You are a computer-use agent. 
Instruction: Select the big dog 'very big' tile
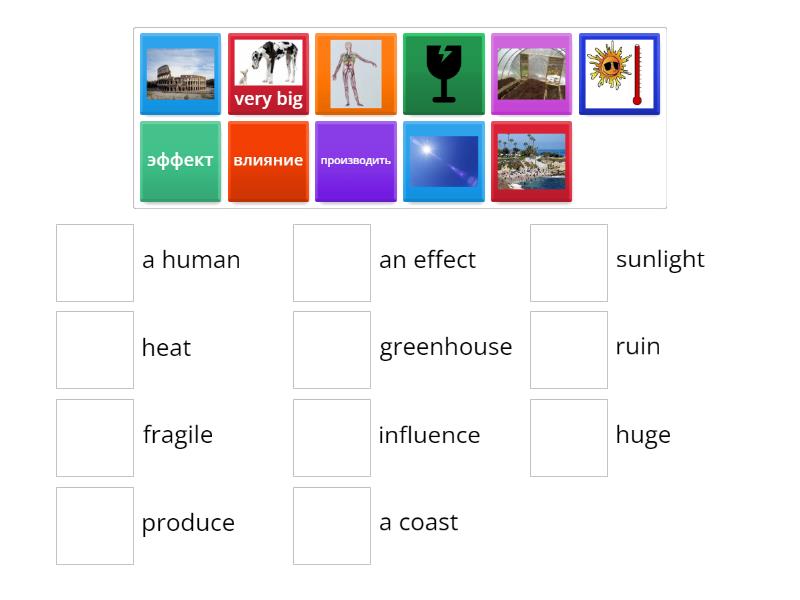coord(268,74)
